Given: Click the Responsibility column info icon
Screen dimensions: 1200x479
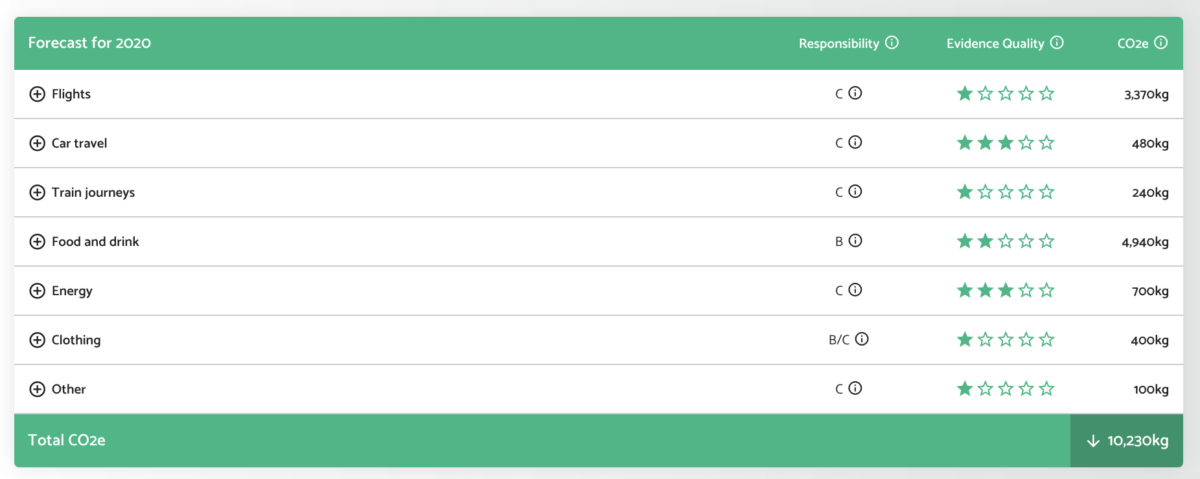Looking at the screenshot, I should click(892, 43).
